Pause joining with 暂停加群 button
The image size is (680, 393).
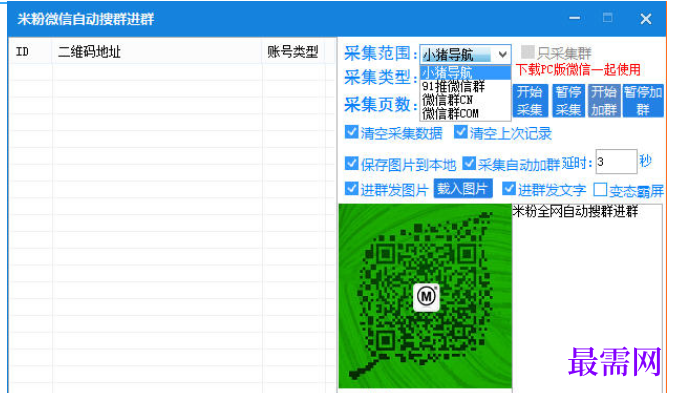pyautogui.click(x=643, y=101)
